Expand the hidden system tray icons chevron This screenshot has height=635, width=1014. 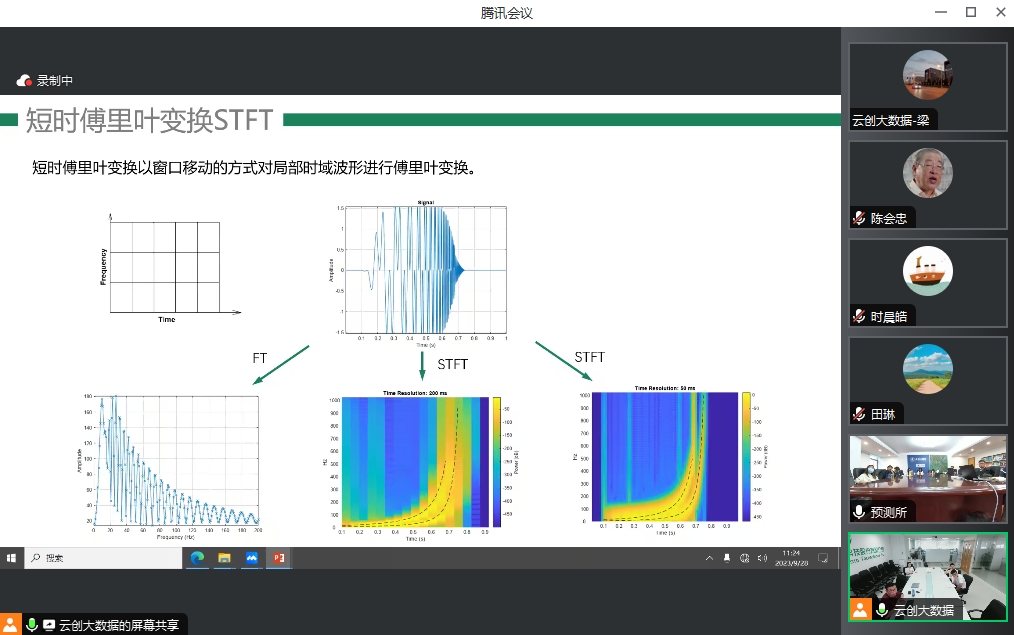[709, 558]
